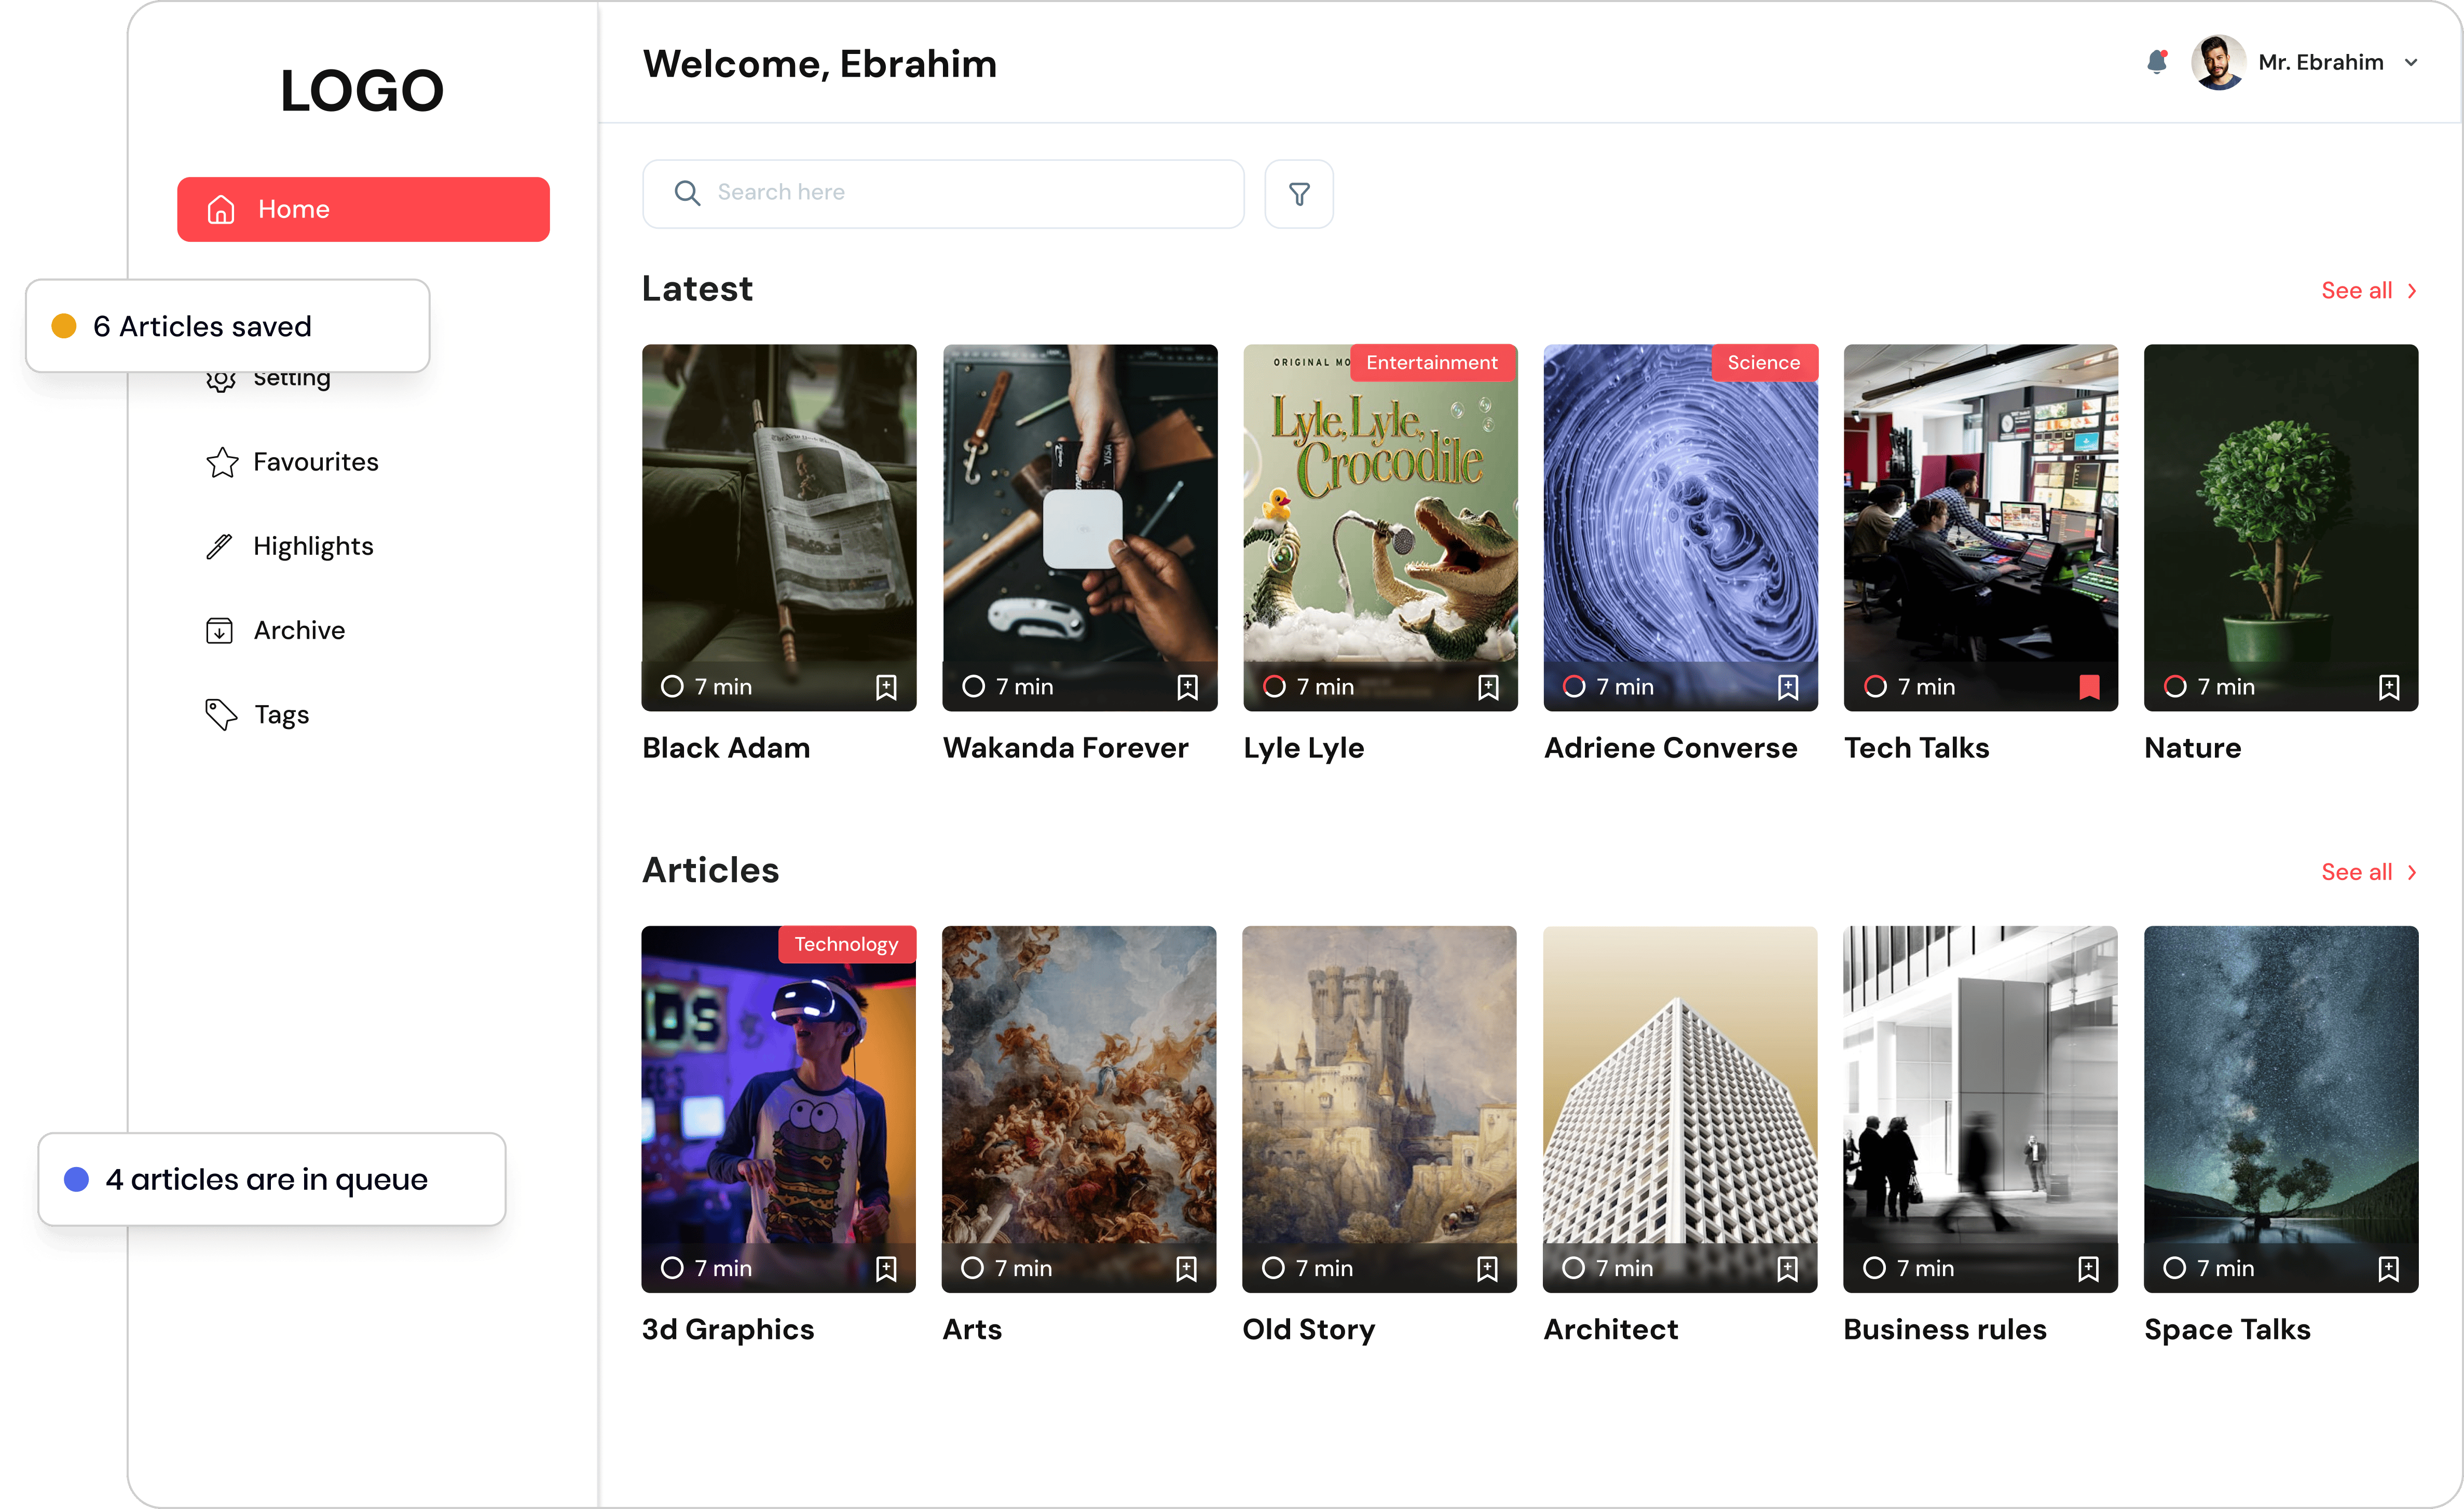Click the chevron beside See all in Articles
This screenshot has width=2464, height=1509.
point(2412,871)
